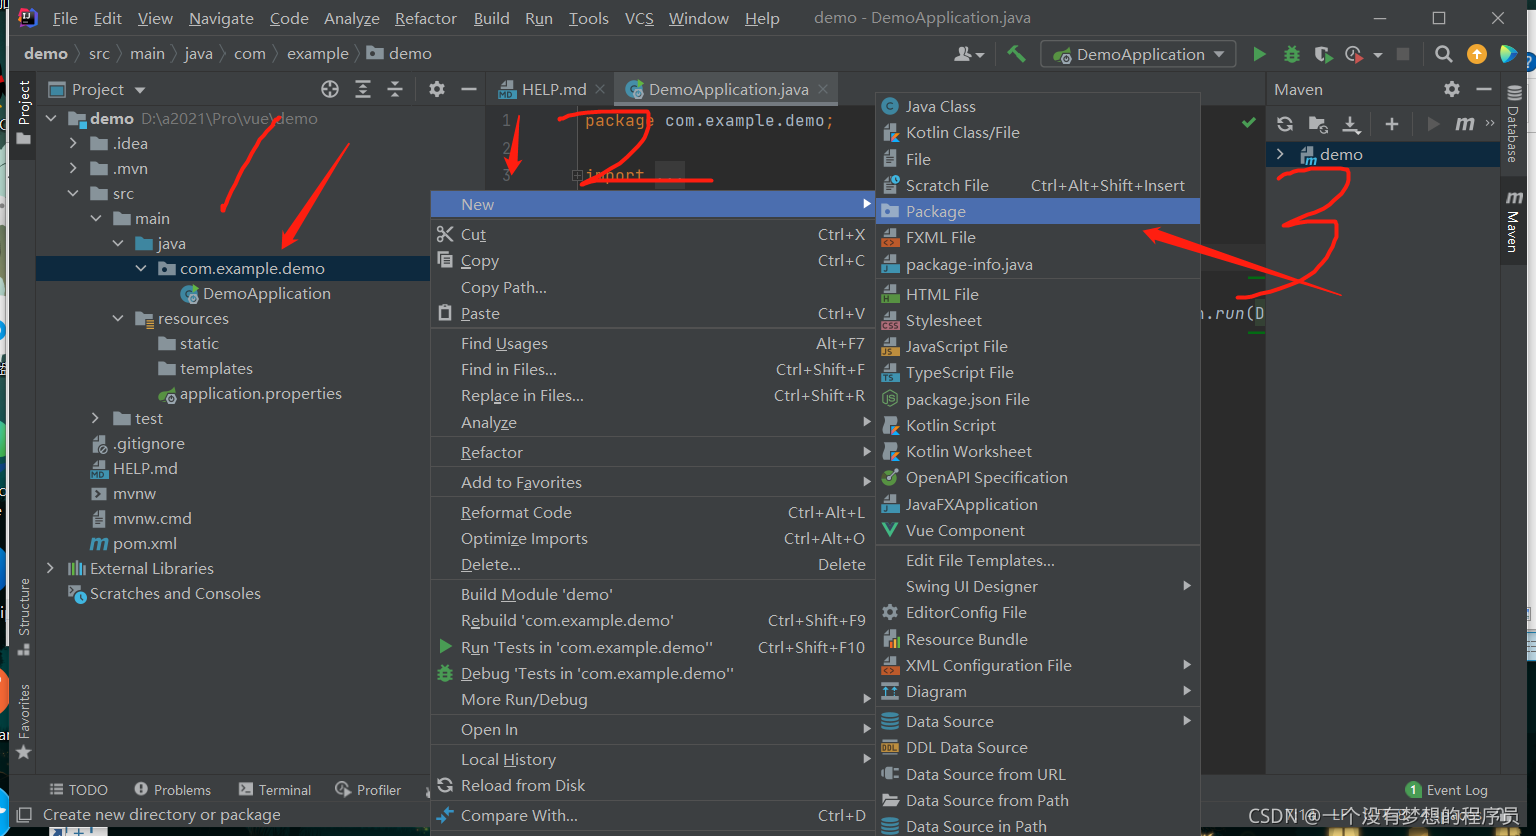
Task: Choose Kotlin Class/File in New submenu
Action: point(1038,132)
